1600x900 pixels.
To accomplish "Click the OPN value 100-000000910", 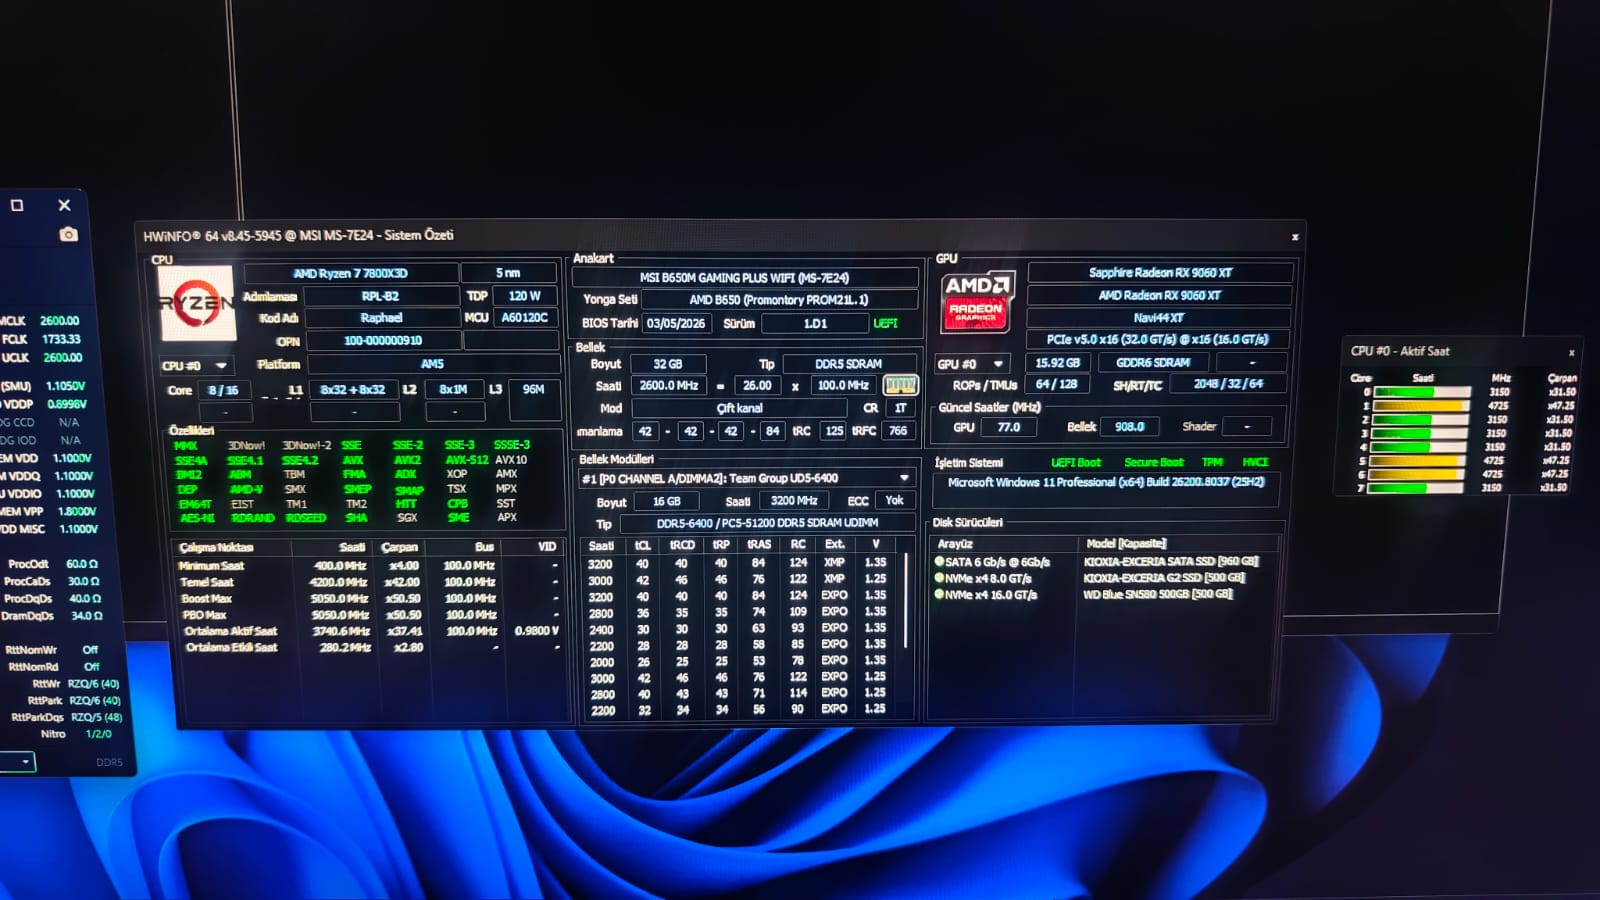I will coord(382,341).
